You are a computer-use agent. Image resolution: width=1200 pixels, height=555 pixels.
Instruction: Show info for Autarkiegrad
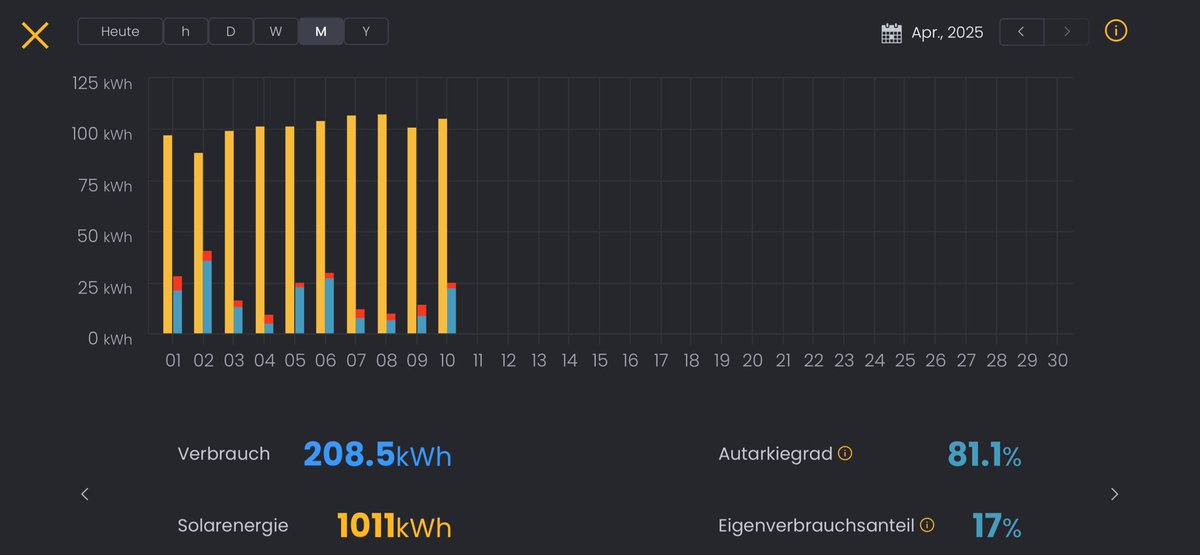[845, 454]
